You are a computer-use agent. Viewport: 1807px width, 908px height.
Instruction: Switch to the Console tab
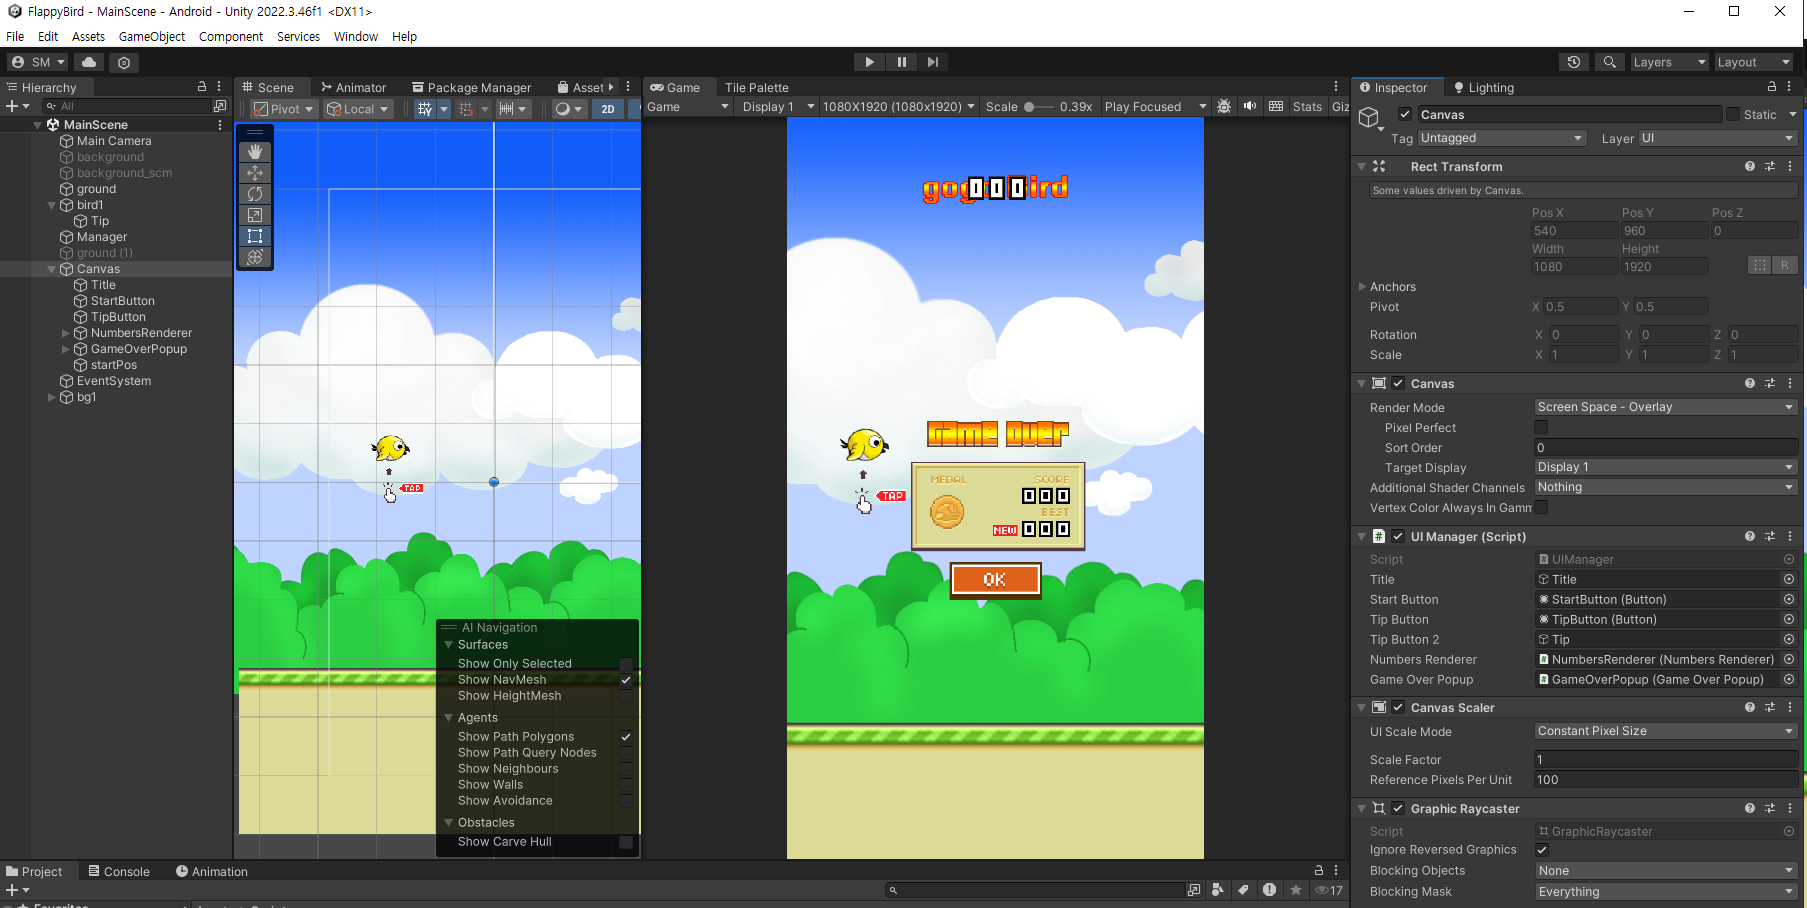pos(119,871)
